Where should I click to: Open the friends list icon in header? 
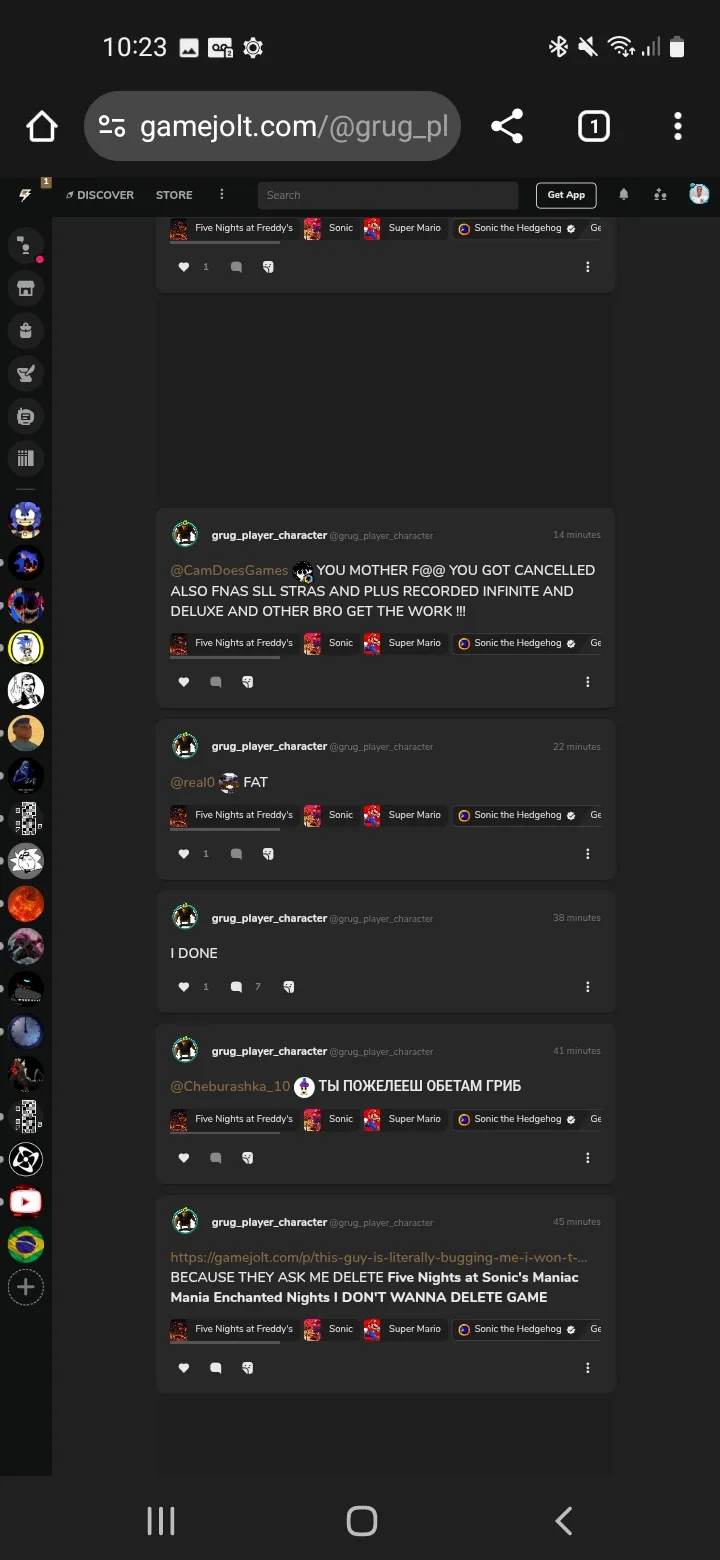[660, 195]
